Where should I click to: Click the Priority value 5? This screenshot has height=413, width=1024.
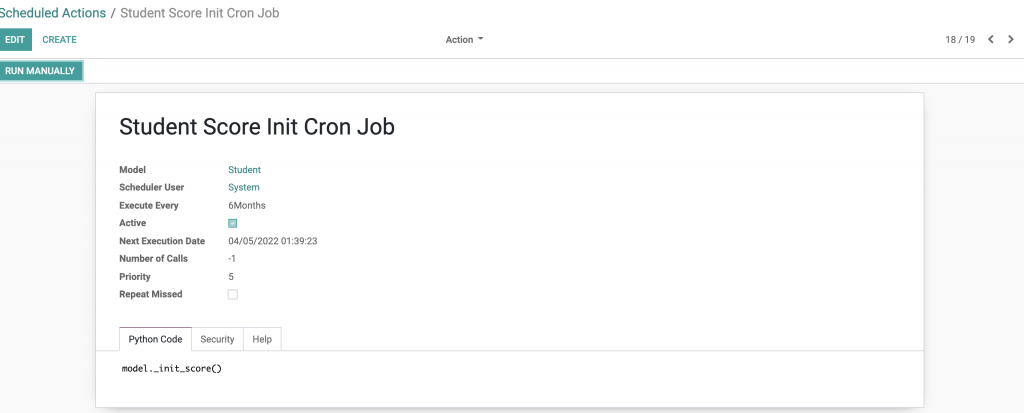tap(231, 276)
